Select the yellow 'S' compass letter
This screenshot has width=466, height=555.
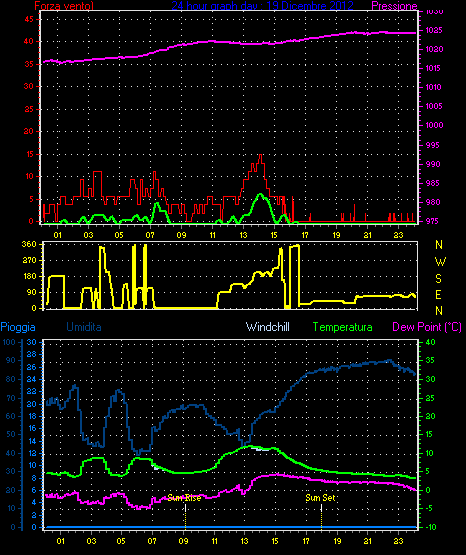(438, 279)
